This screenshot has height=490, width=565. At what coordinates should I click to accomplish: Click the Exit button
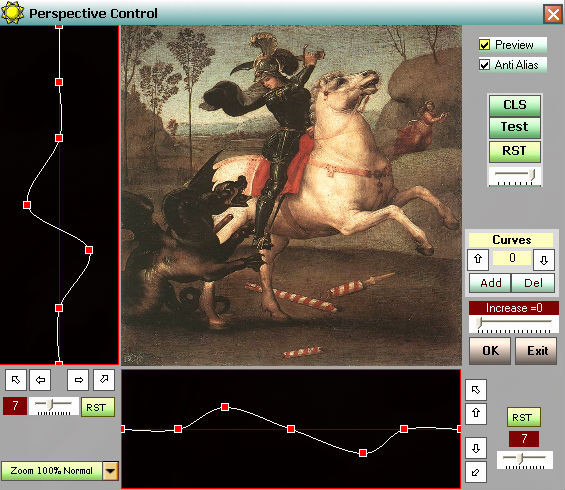pos(536,351)
